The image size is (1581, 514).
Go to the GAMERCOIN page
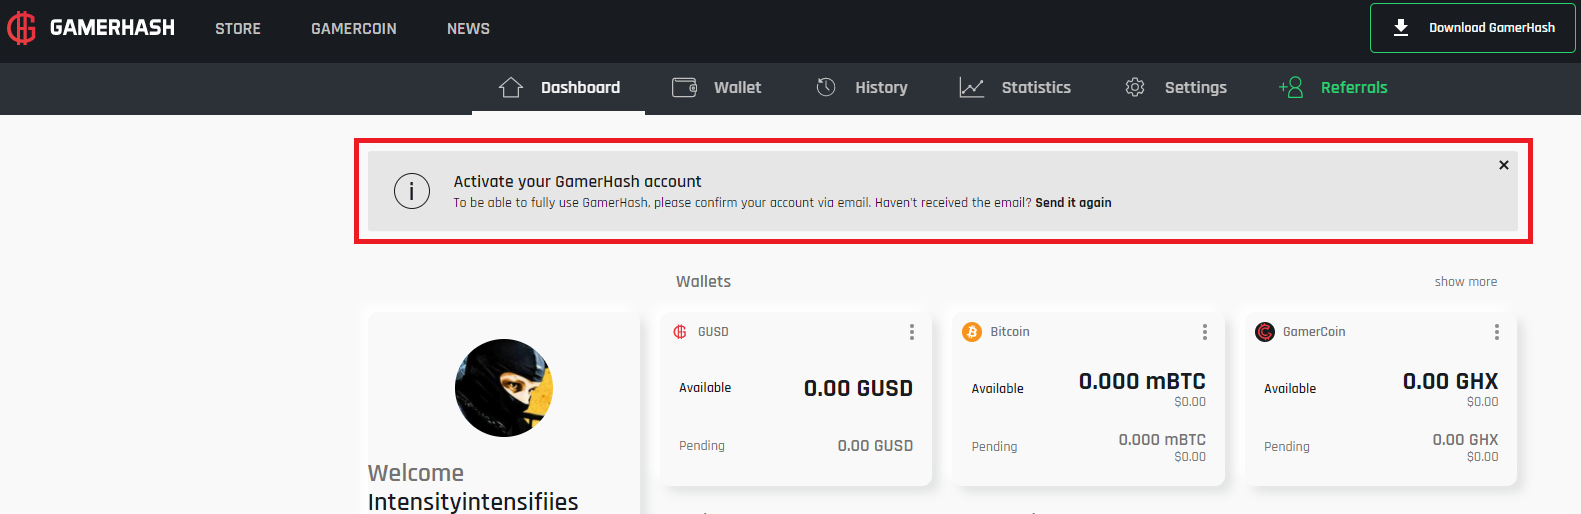pyautogui.click(x=354, y=29)
